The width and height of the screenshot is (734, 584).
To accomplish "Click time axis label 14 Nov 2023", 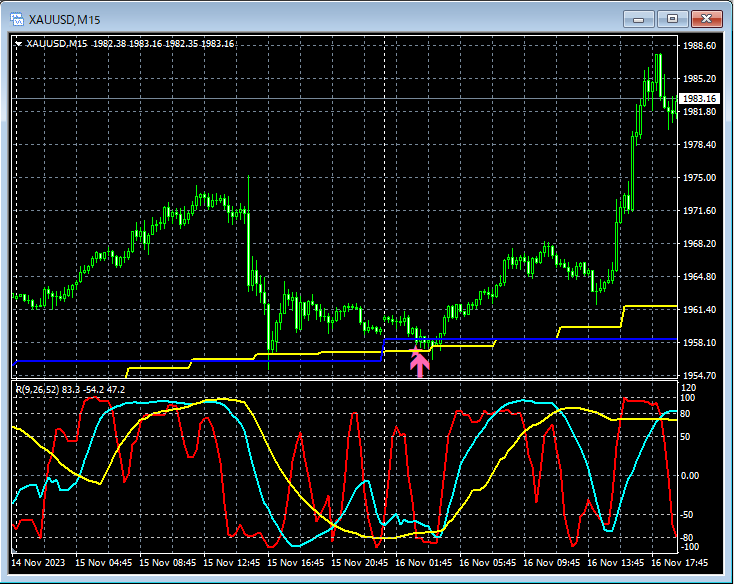I will click(38, 562).
